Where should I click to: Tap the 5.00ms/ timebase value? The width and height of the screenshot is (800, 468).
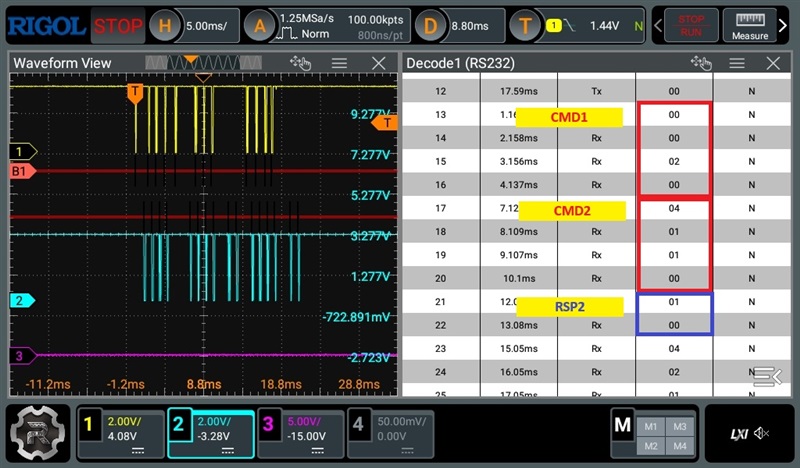[x=206, y=26]
